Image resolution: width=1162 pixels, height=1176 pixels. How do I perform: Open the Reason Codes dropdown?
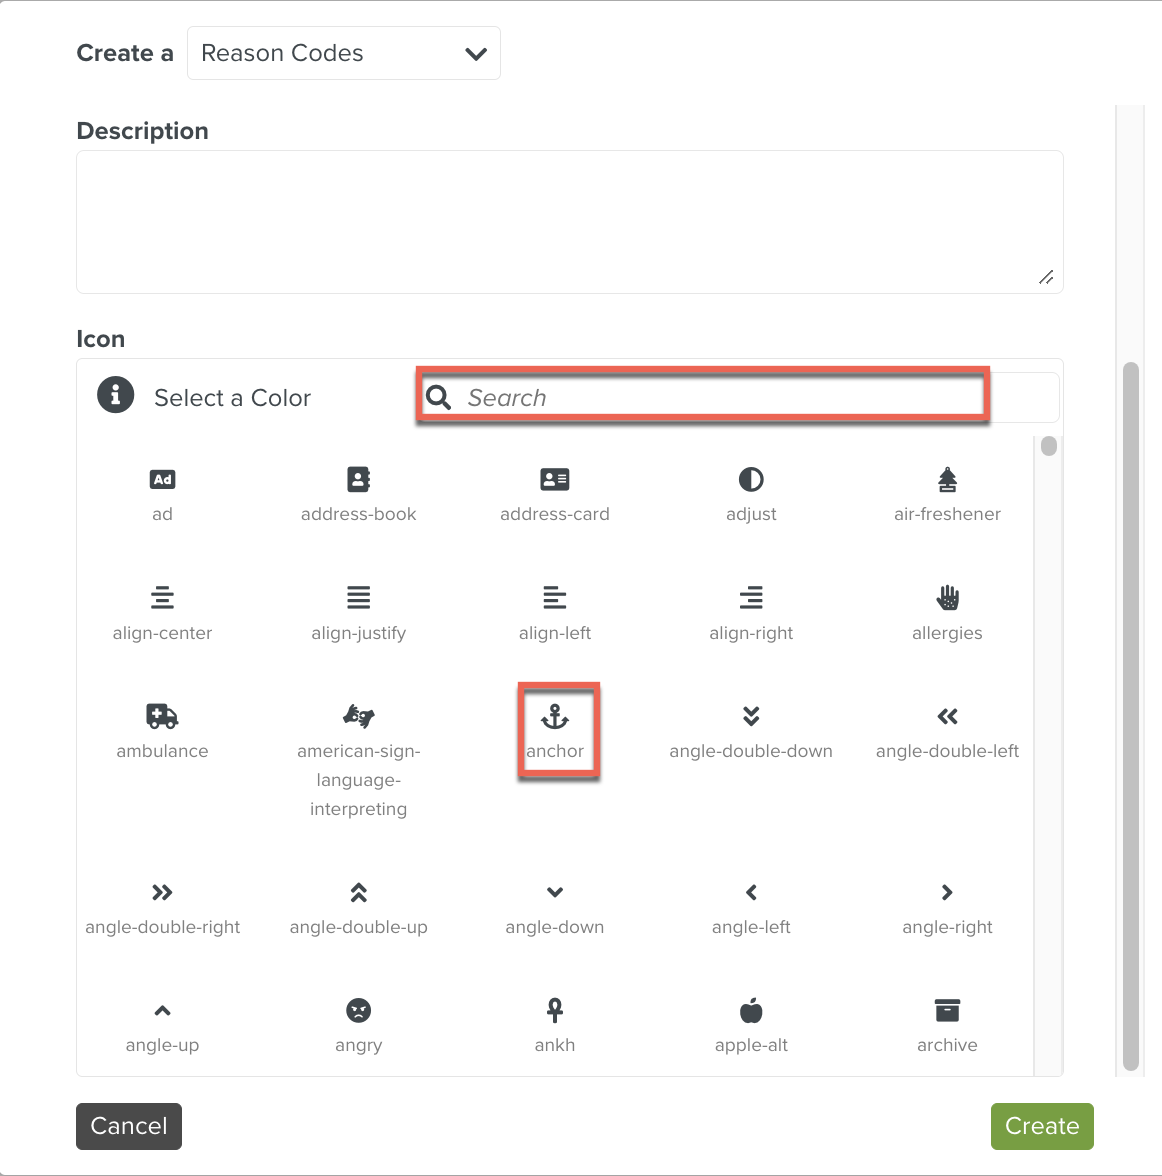click(343, 54)
